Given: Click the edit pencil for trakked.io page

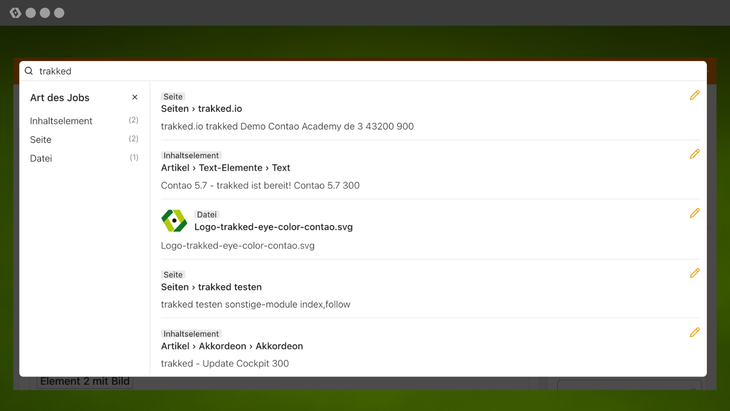Looking at the screenshot, I should tap(695, 95).
